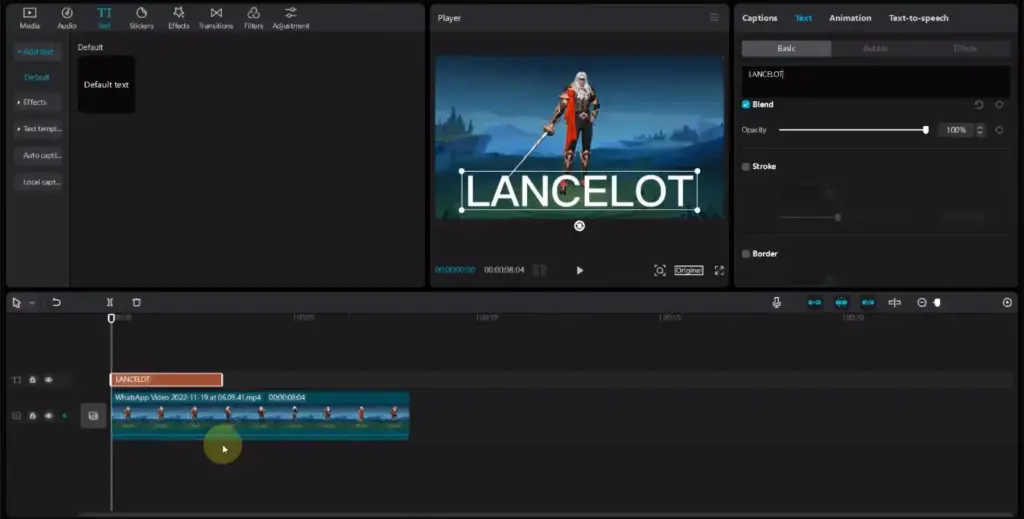Toggle the preview axis icon

895,302
